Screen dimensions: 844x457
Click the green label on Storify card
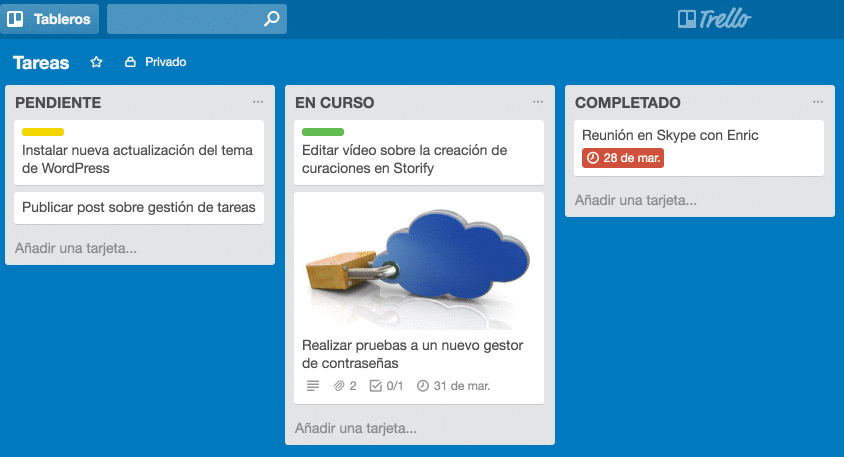tap(323, 132)
